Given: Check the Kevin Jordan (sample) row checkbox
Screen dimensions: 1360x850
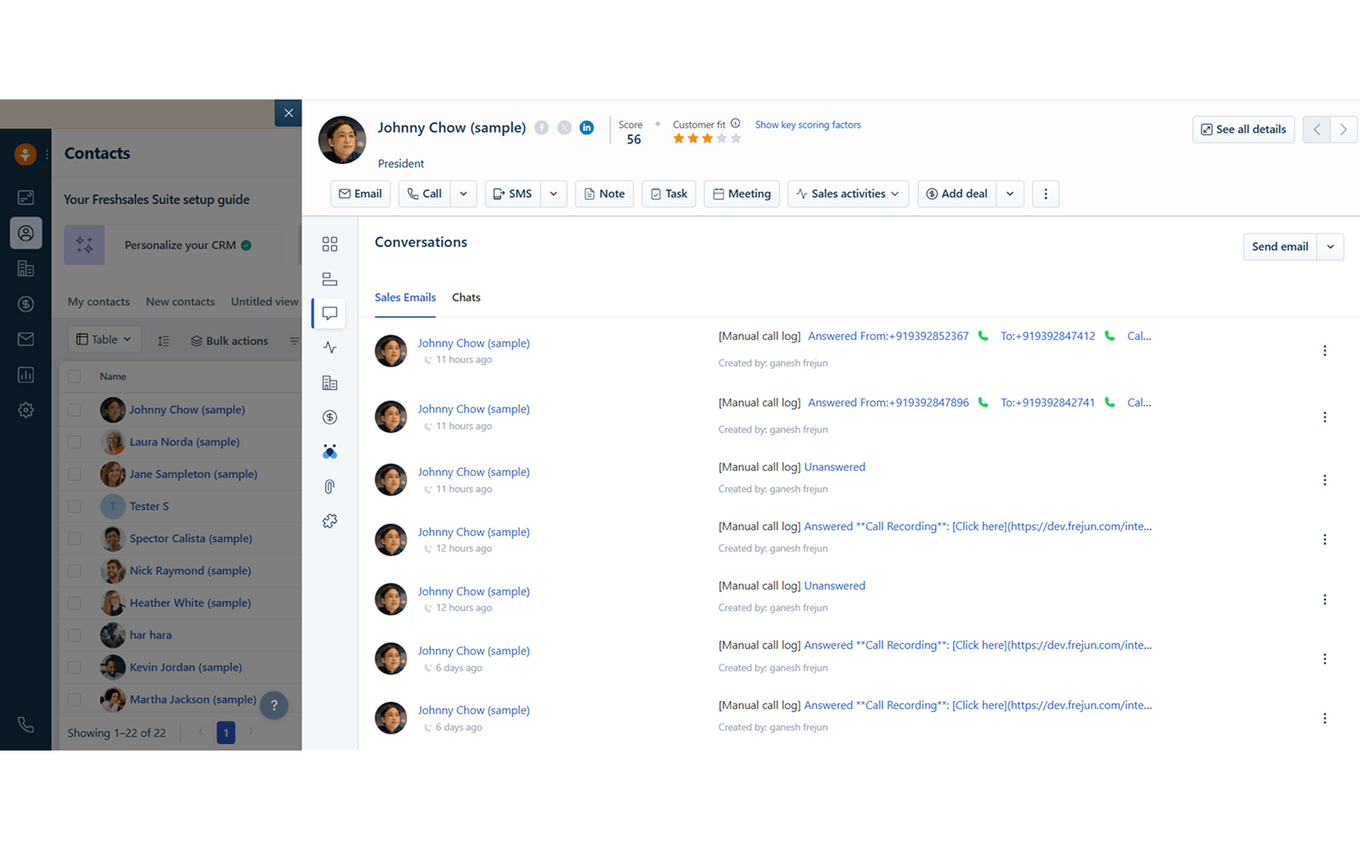Looking at the screenshot, I should tap(75, 667).
